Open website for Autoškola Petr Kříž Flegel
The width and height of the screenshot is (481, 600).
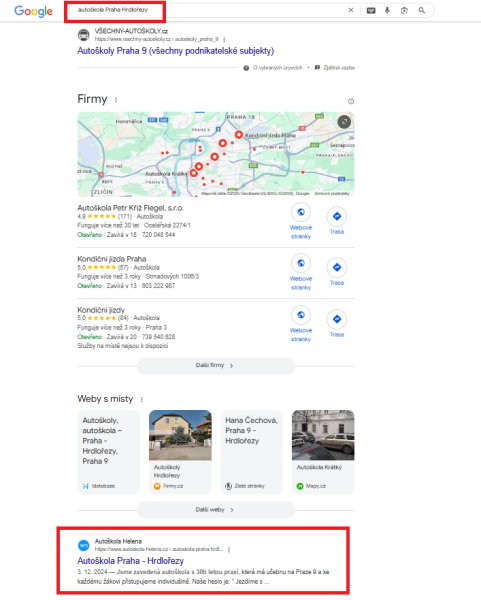point(301,221)
